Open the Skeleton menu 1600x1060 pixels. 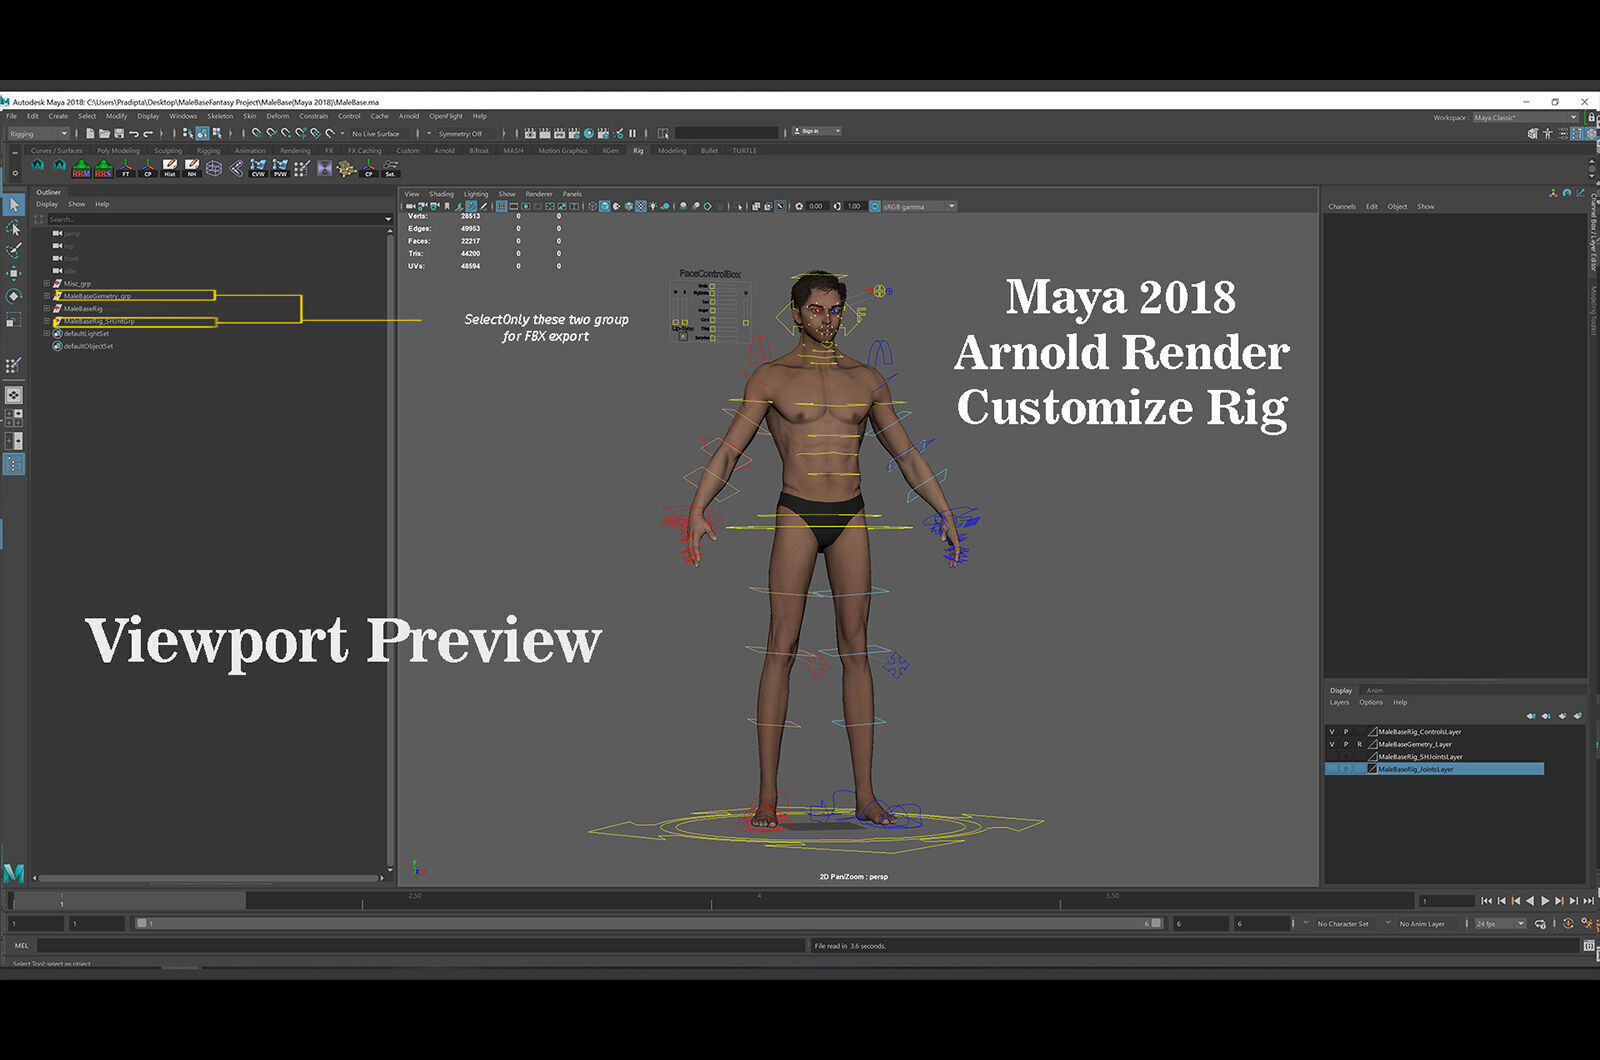220,116
